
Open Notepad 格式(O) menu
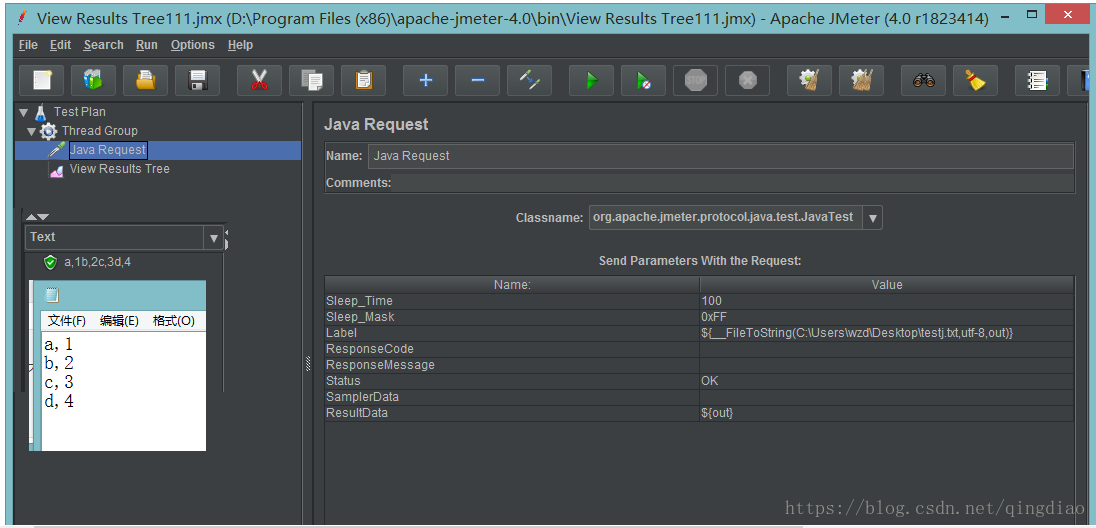click(x=173, y=321)
